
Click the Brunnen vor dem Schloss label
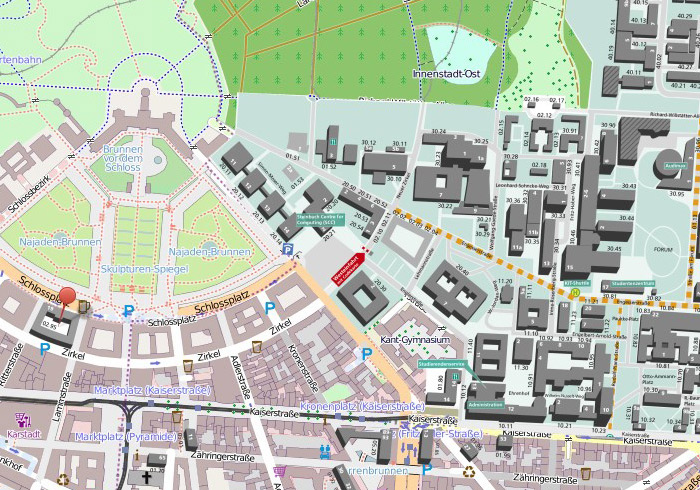pyautogui.click(x=123, y=158)
